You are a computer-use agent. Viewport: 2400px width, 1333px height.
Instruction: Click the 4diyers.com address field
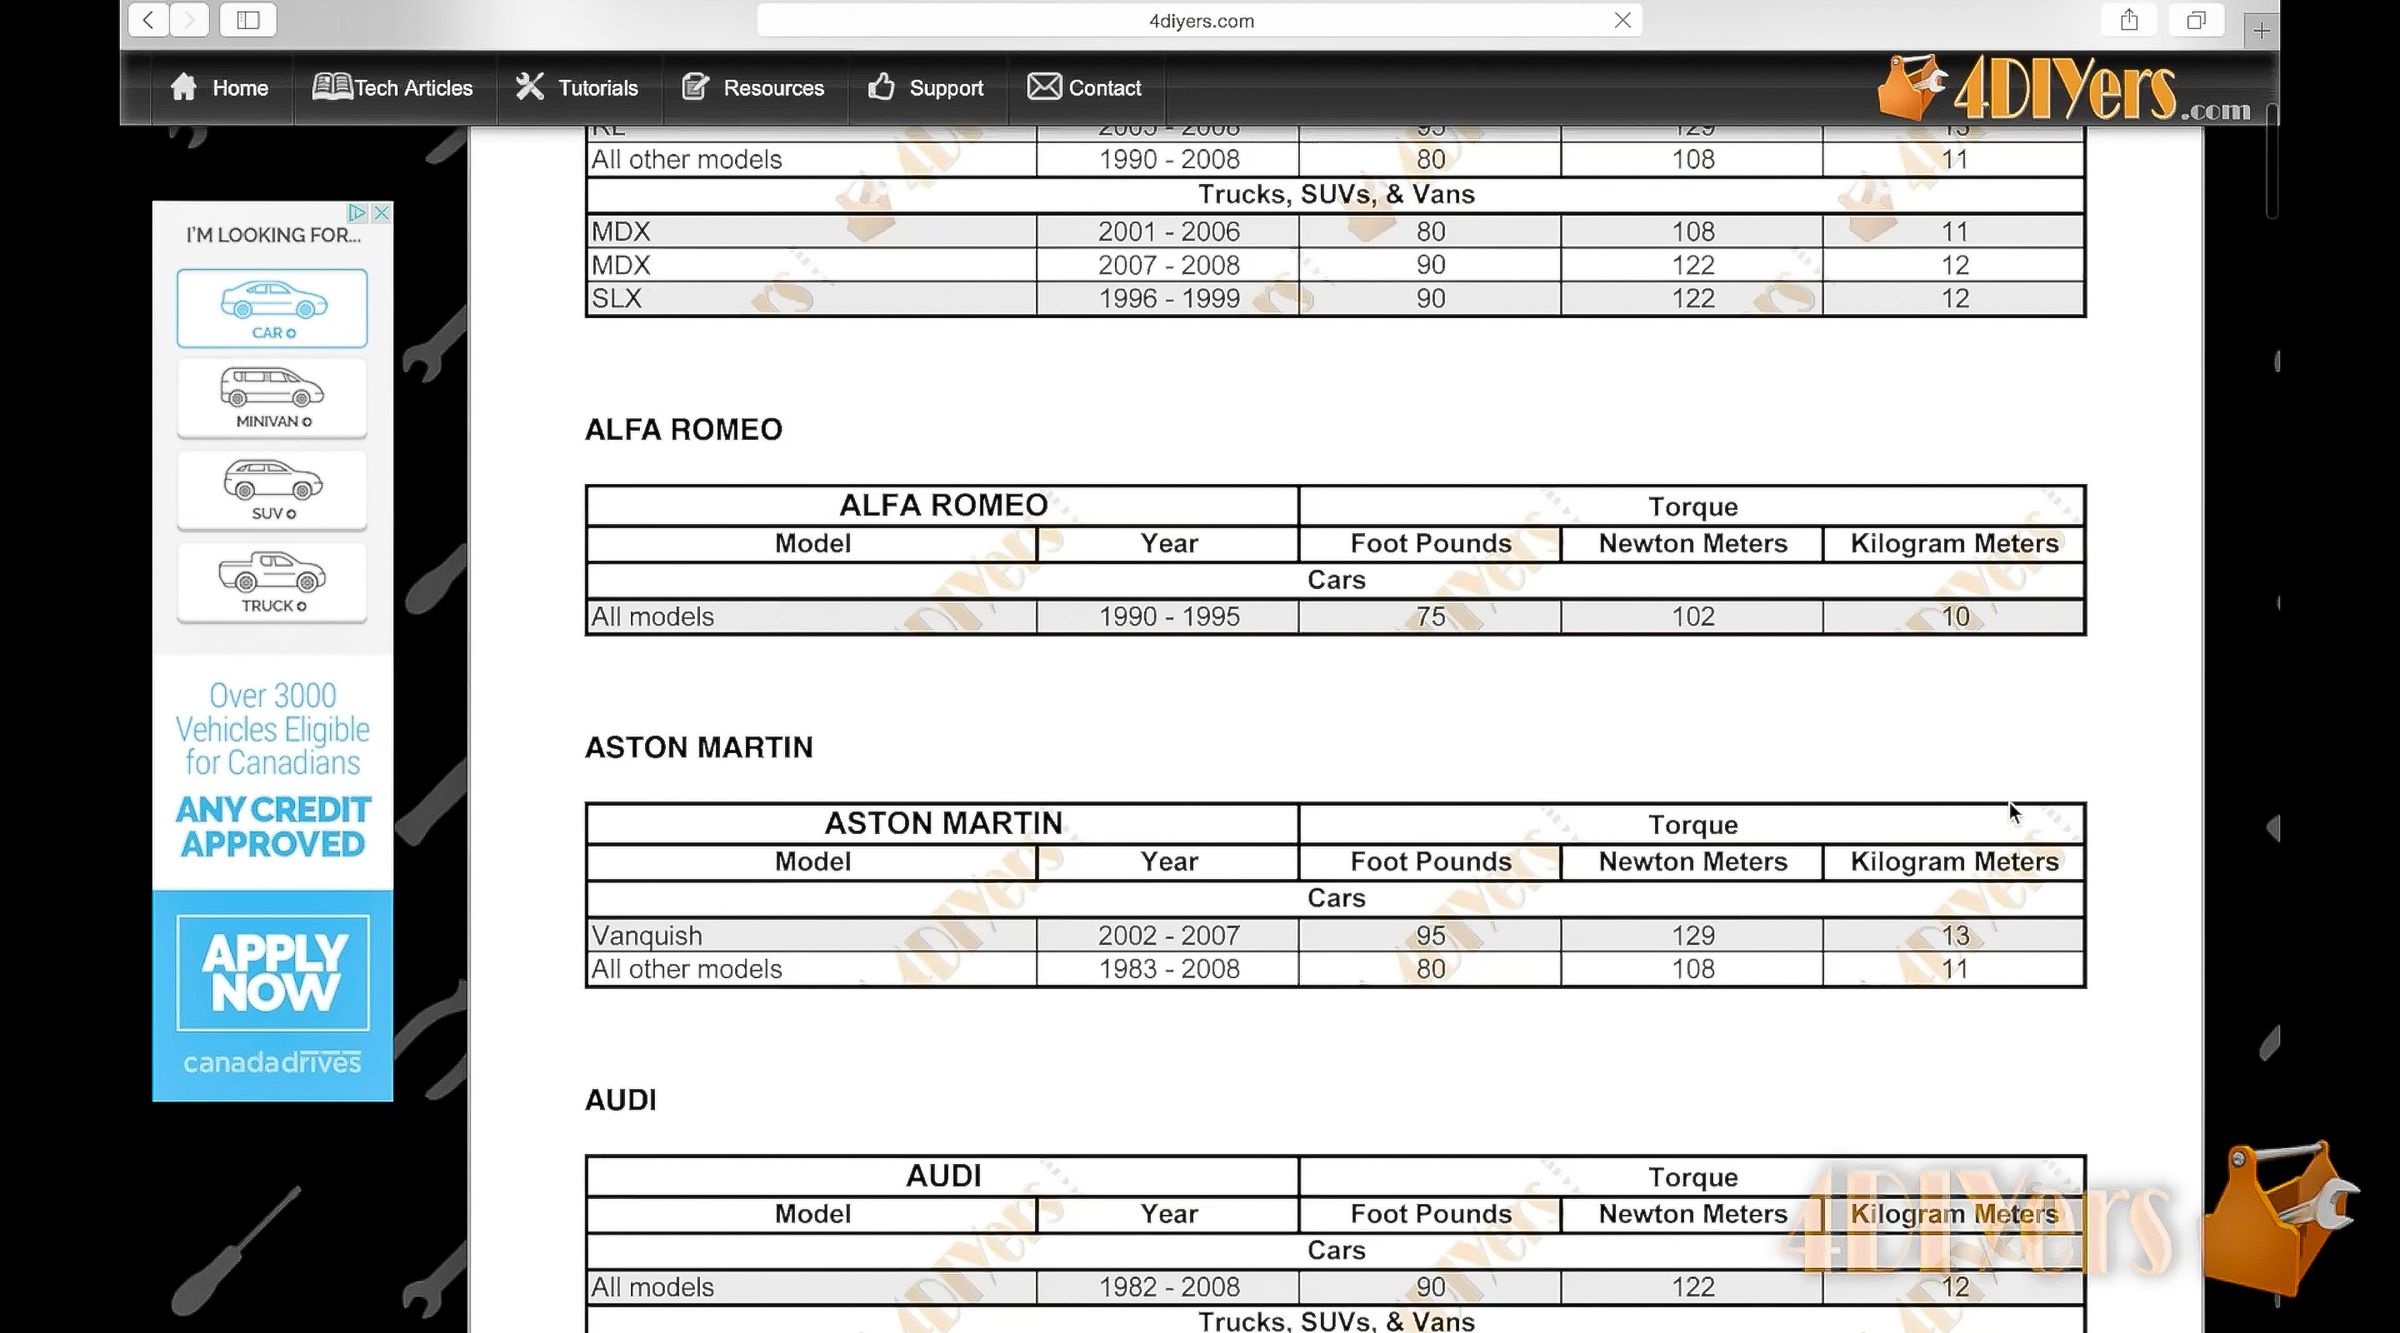(1200, 21)
